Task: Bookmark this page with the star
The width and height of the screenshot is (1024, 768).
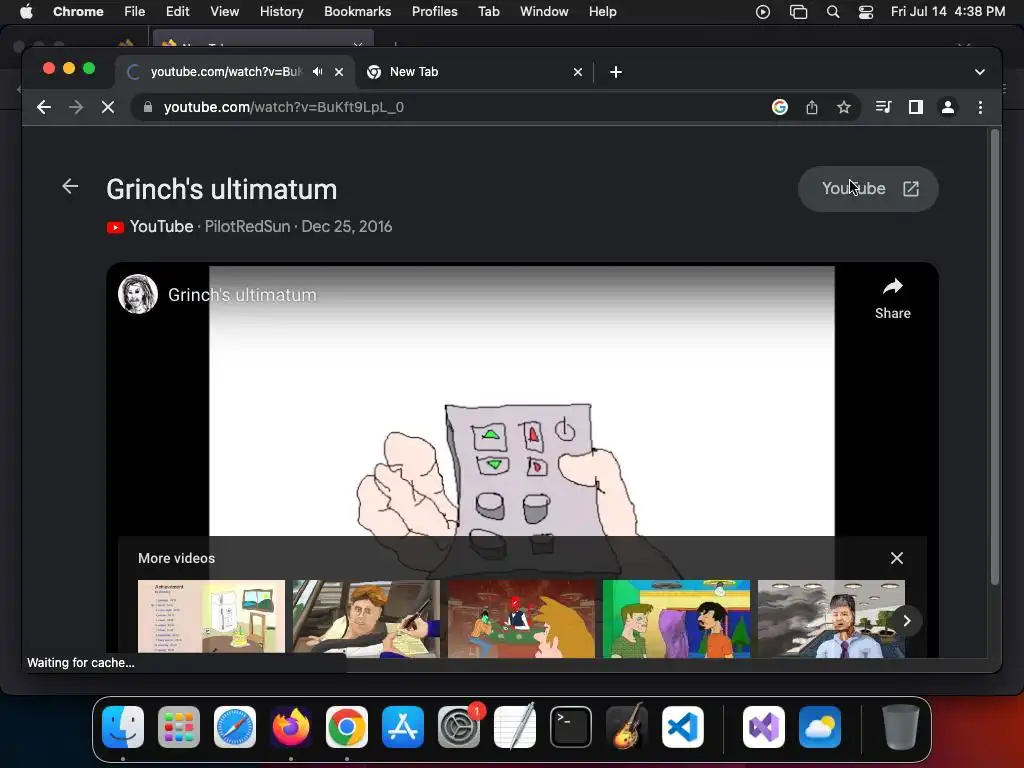Action: pos(844,107)
